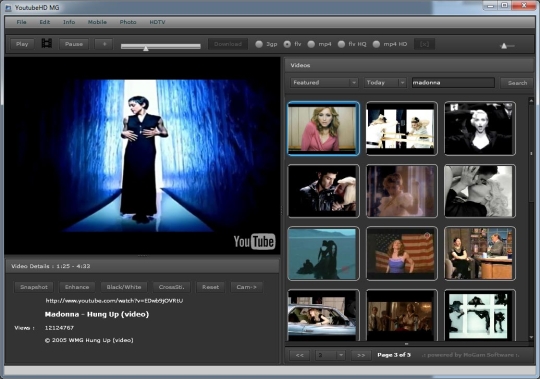The image size is (540, 379).
Task: Click the volume slider at the toolbar's right end
Action: 507,45
